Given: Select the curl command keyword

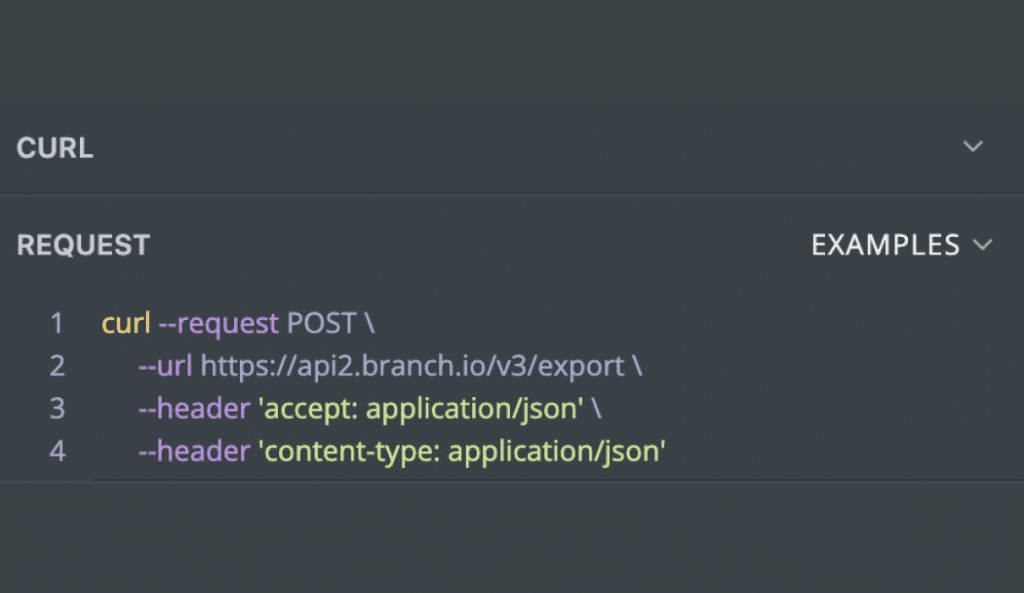Looking at the screenshot, I should [x=125, y=323].
